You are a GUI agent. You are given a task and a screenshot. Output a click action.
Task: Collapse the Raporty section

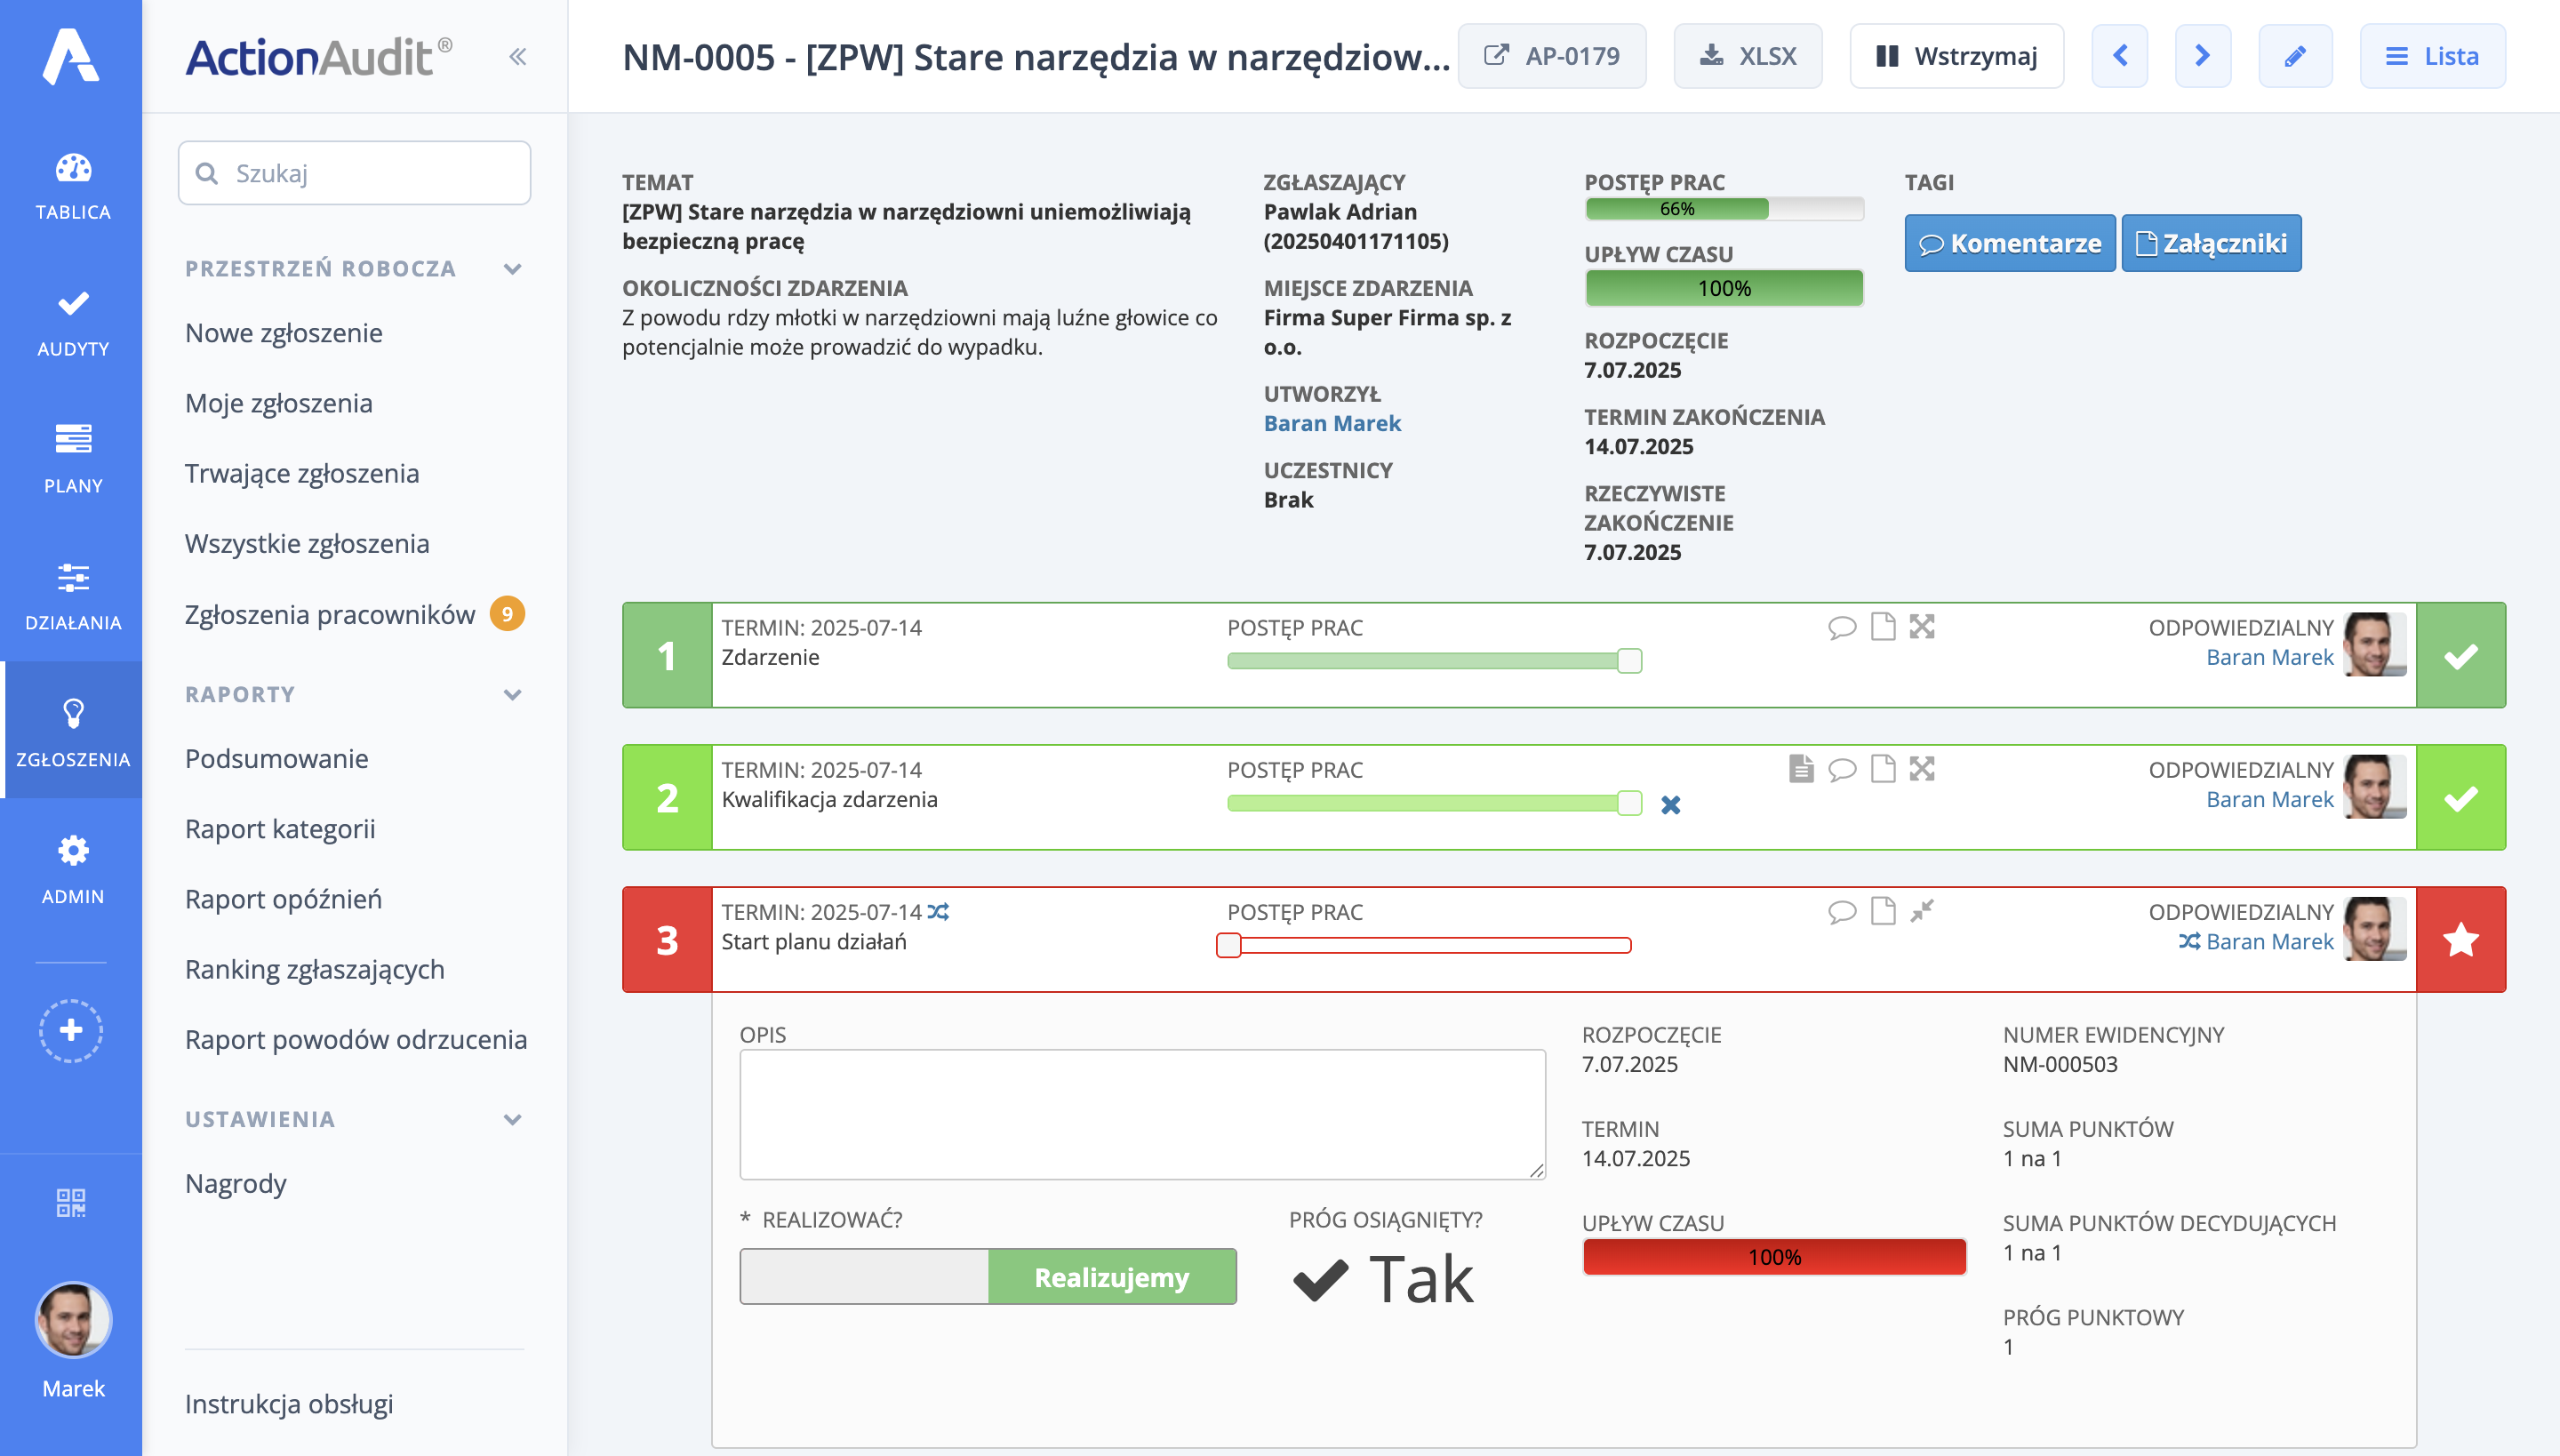click(x=513, y=695)
